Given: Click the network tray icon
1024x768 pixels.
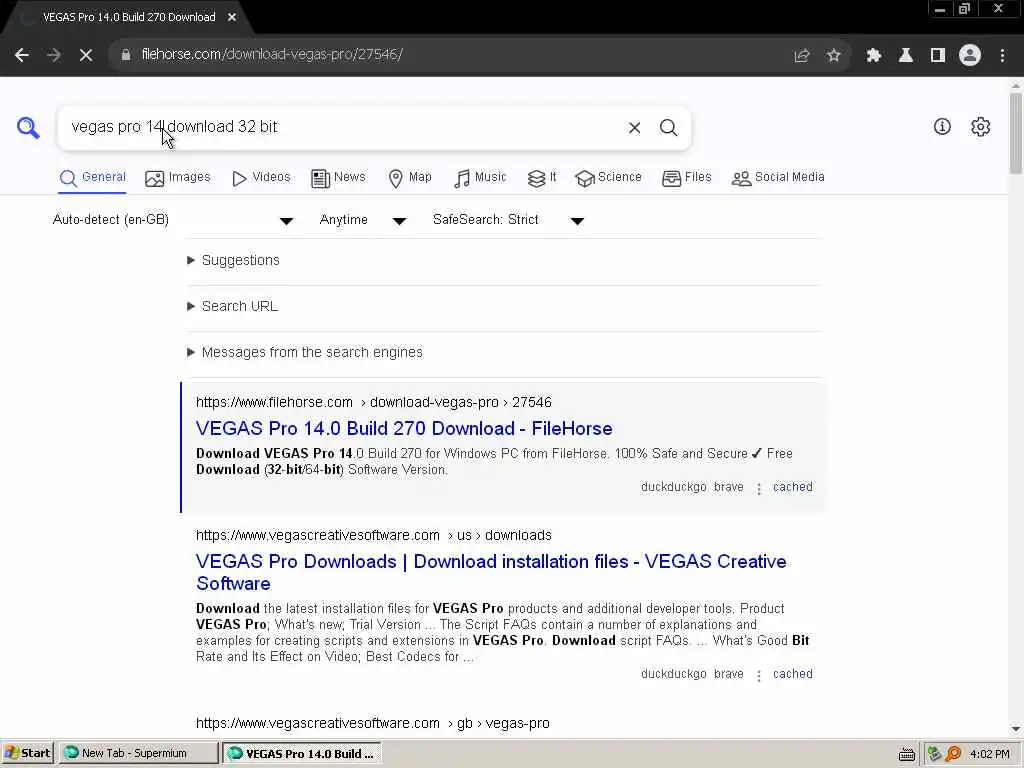Looking at the screenshot, I should tap(934, 754).
